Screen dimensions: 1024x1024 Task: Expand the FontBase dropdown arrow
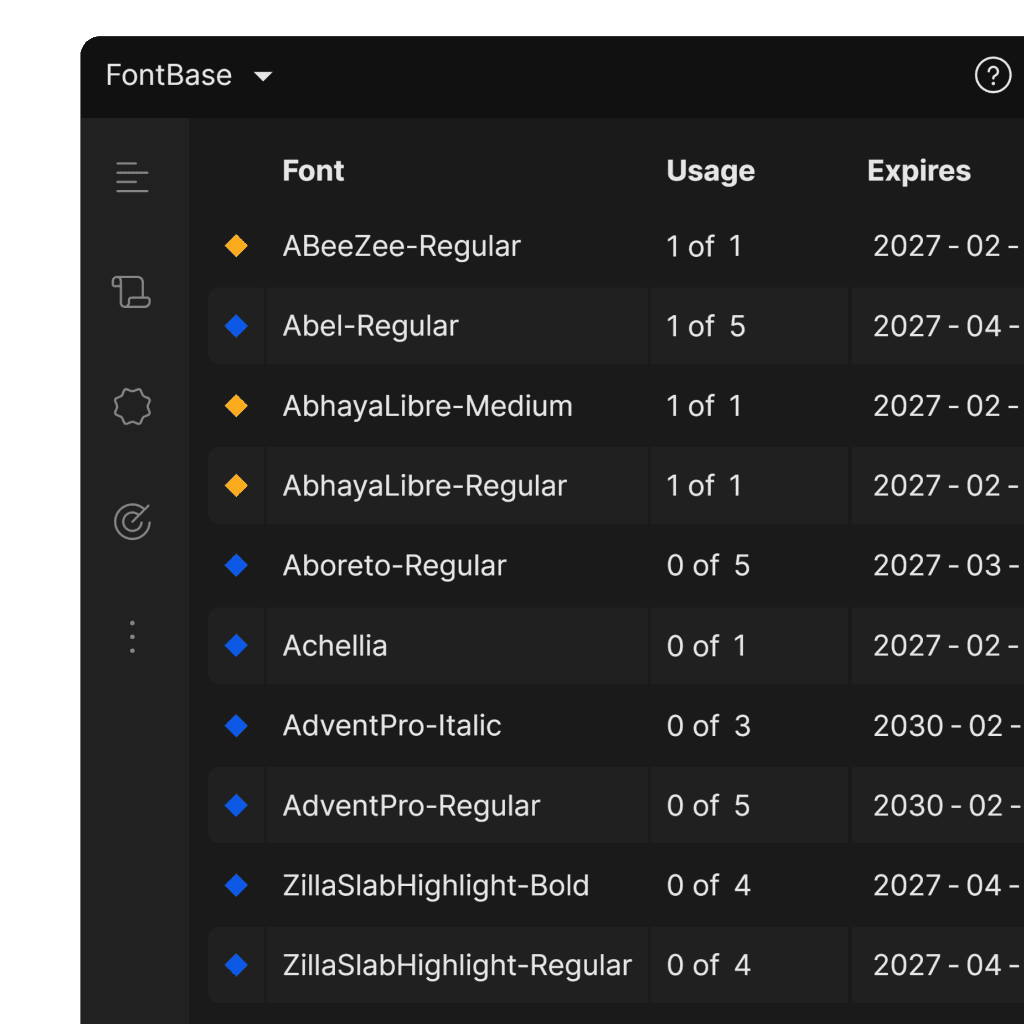click(x=263, y=76)
